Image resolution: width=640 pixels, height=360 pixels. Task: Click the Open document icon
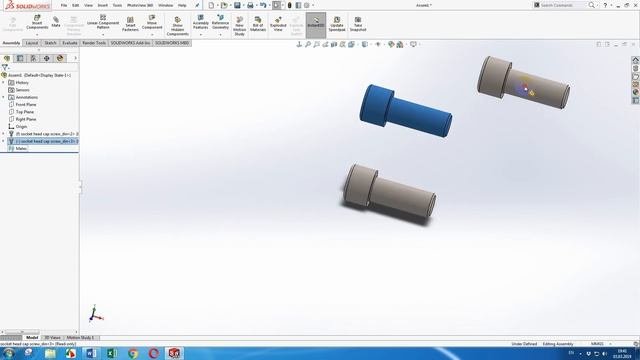pyautogui.click(x=224, y=5)
